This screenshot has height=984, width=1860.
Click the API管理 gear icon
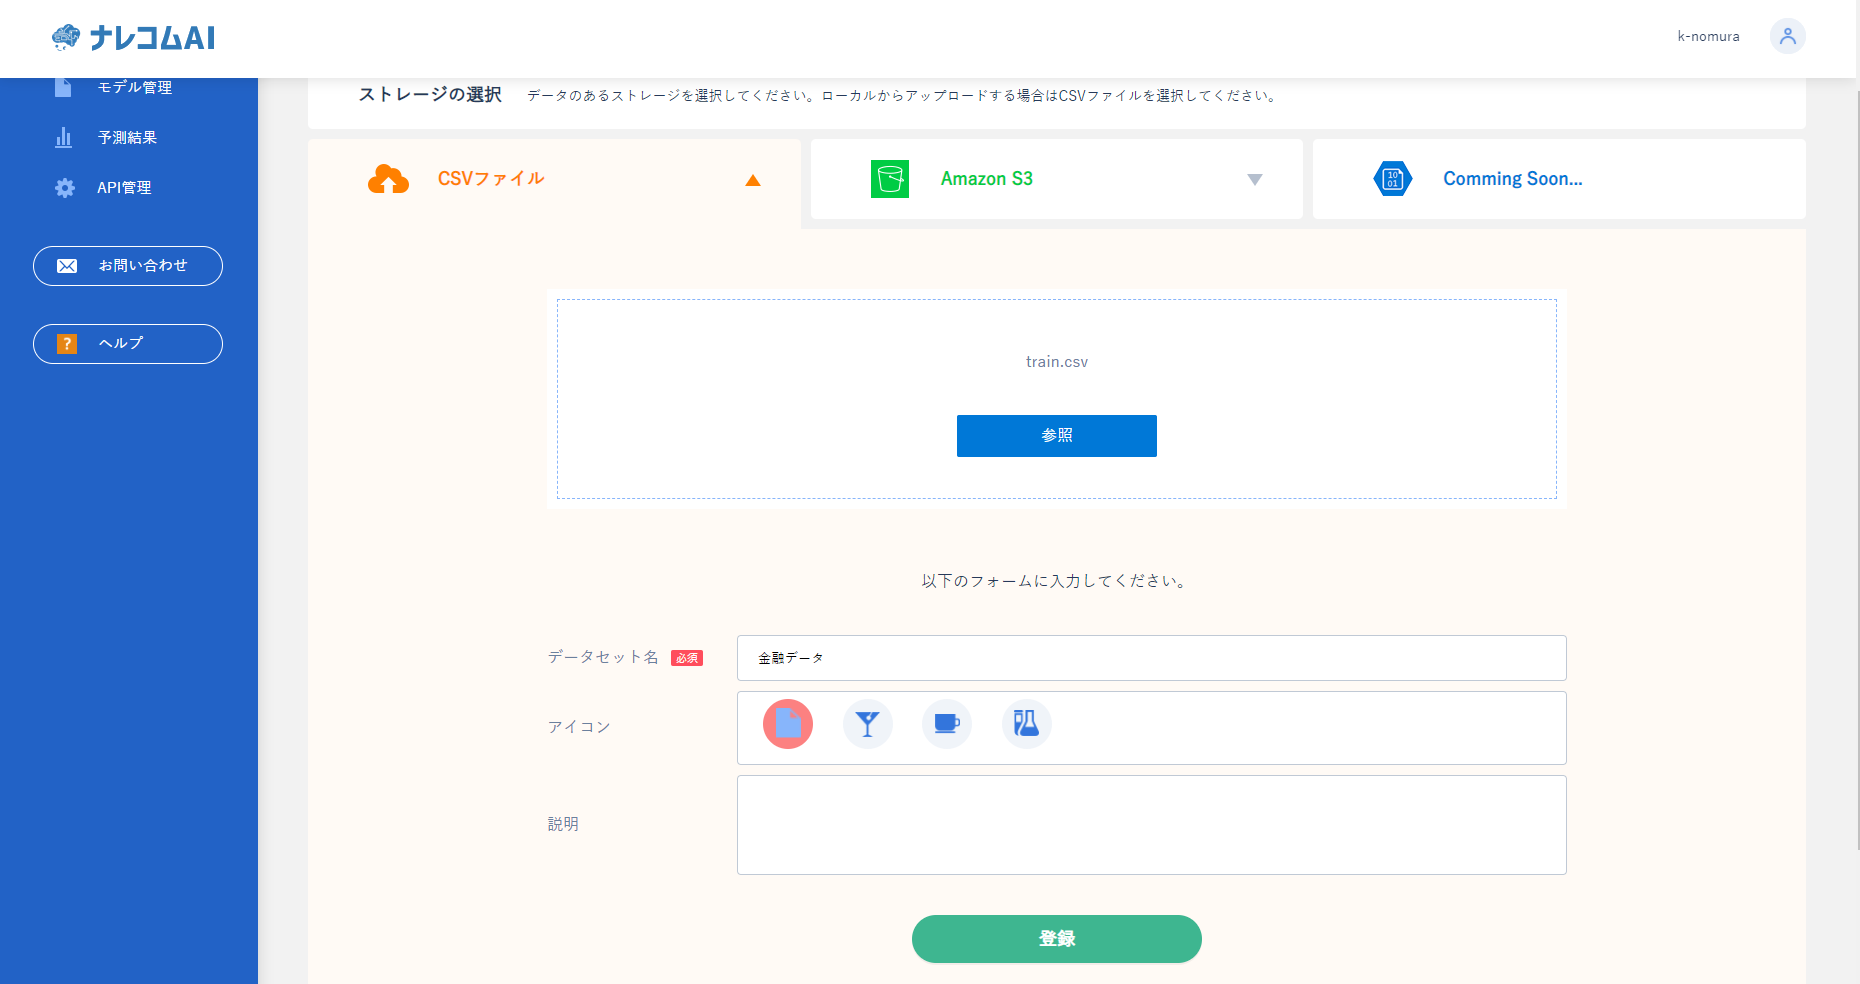point(65,188)
